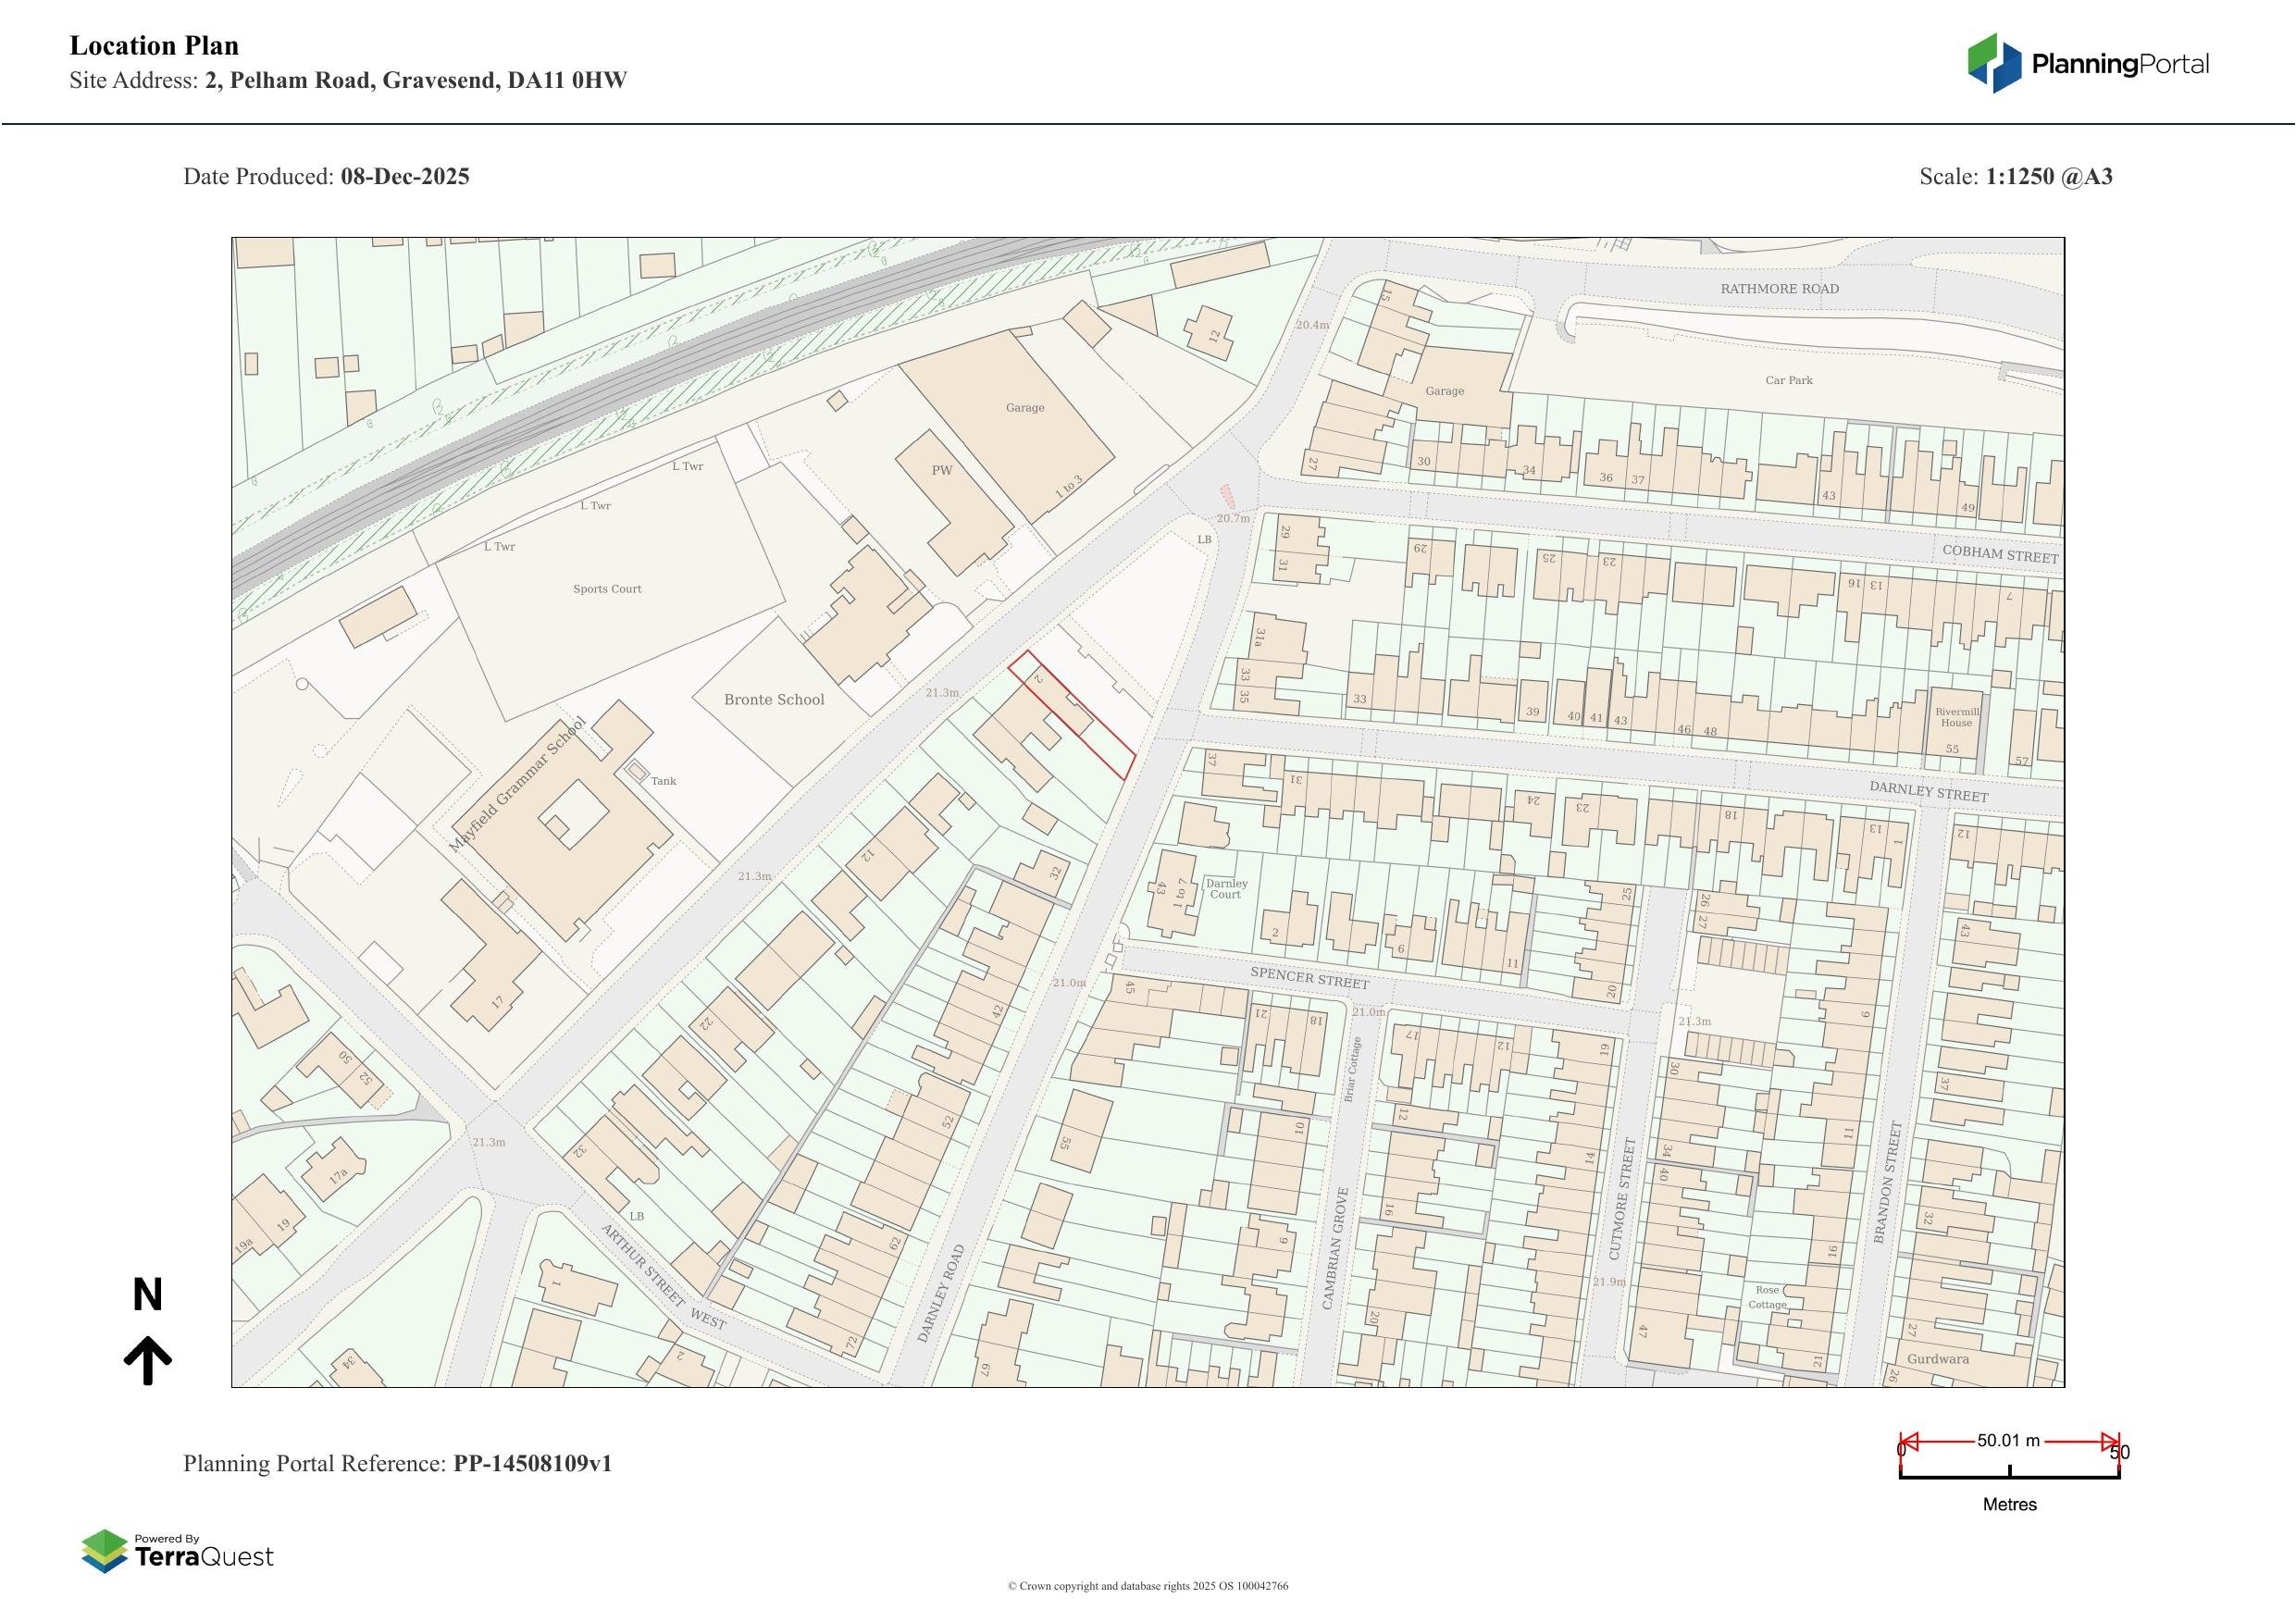Click the Mayfield Grammar School label
This screenshot has height=1623, width=2296.
tap(516, 785)
